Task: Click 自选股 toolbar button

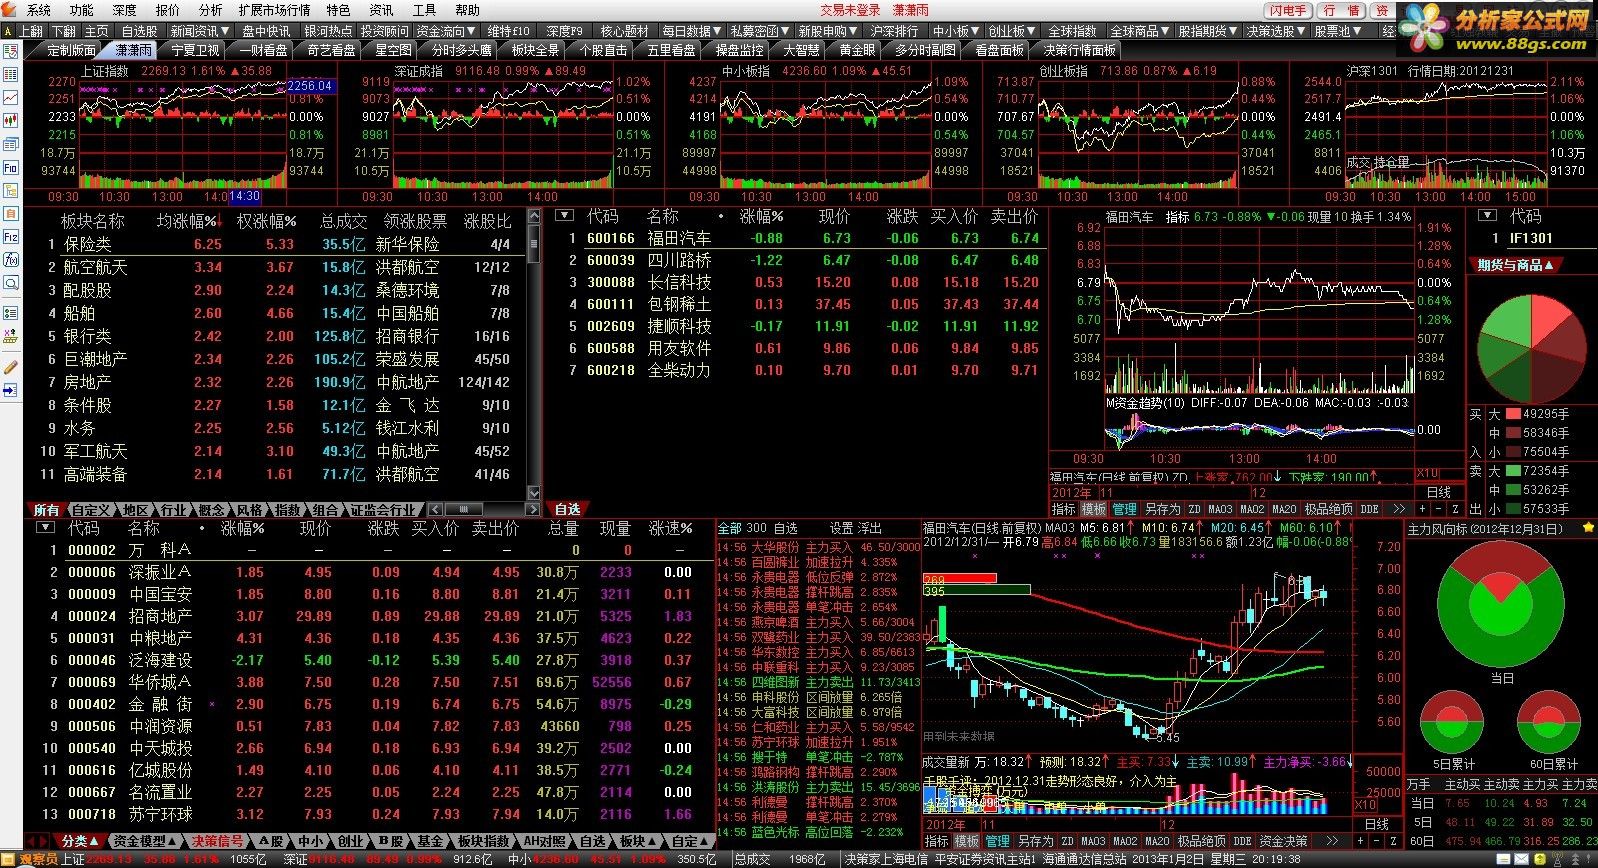Action: (x=140, y=31)
